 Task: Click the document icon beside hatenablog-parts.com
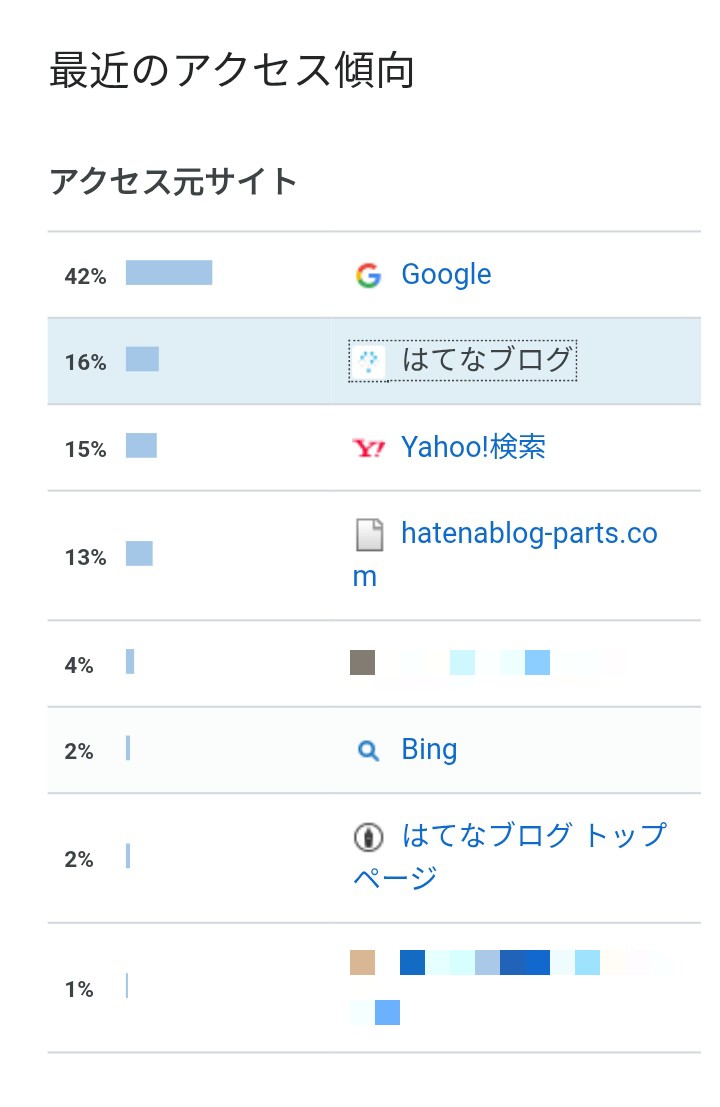pos(369,534)
